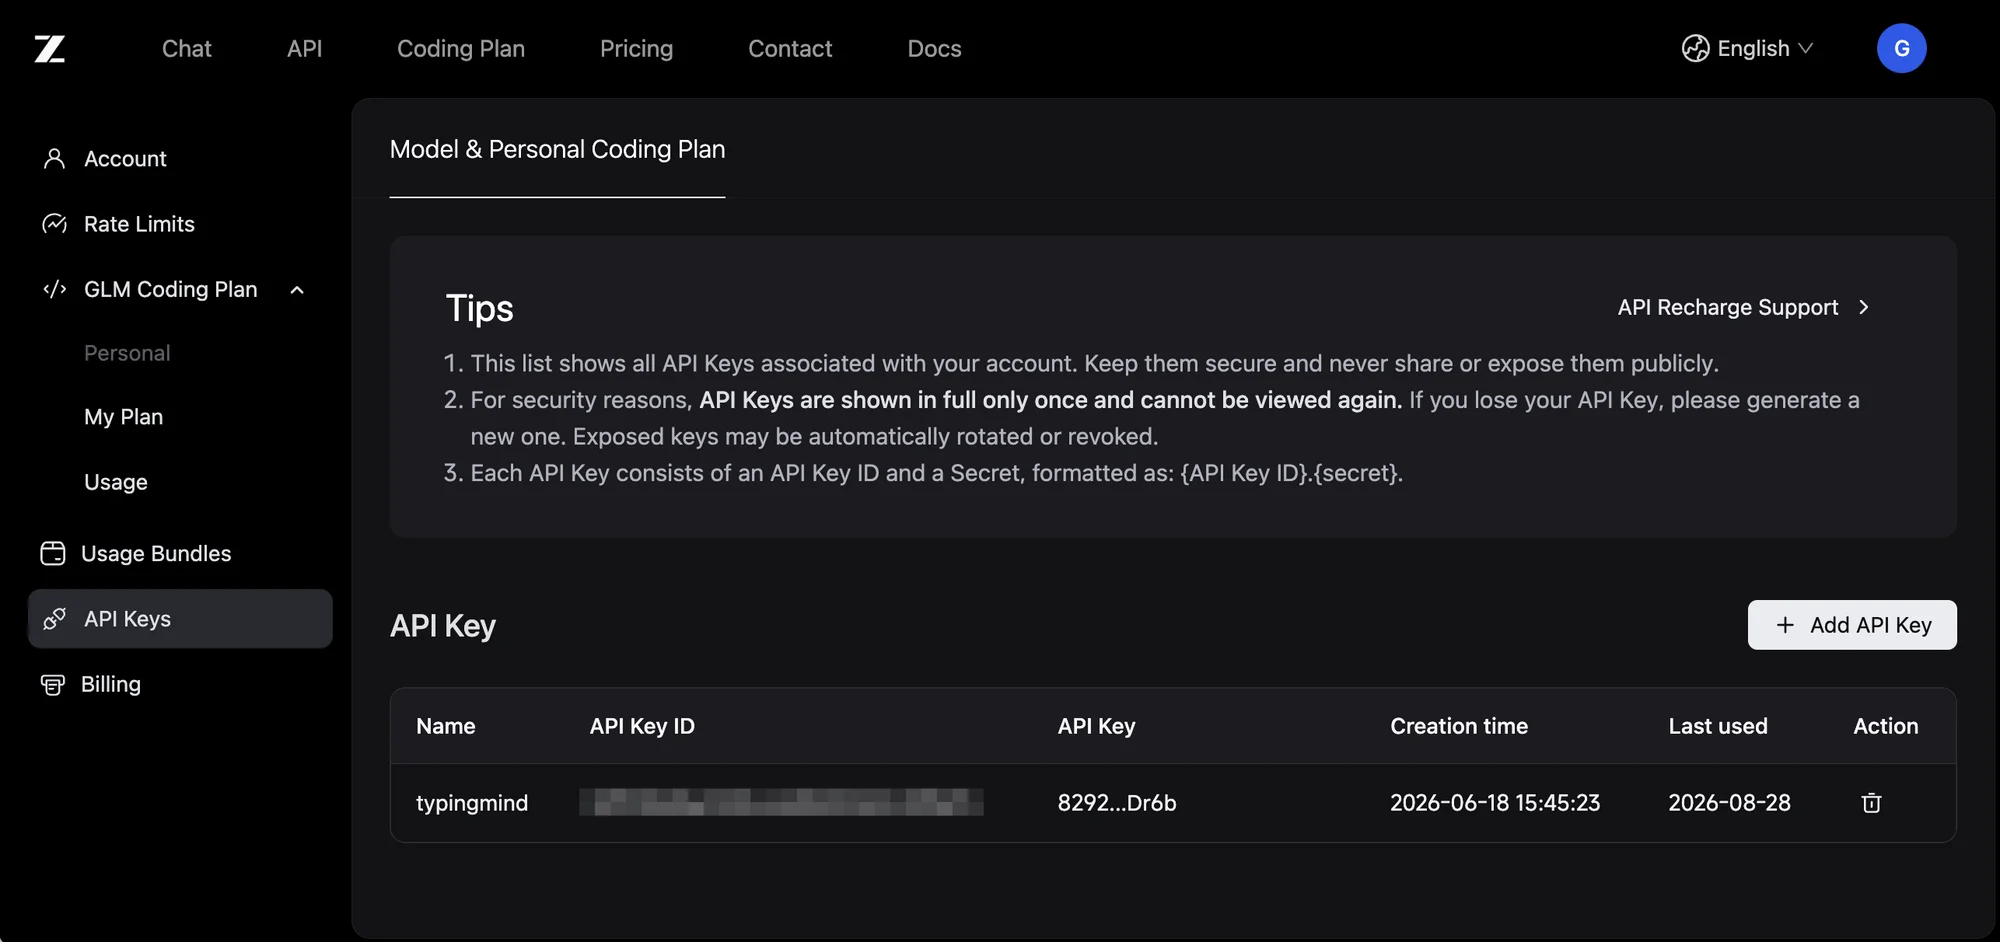Click the Name column header
2000x942 pixels.
tap(446, 726)
